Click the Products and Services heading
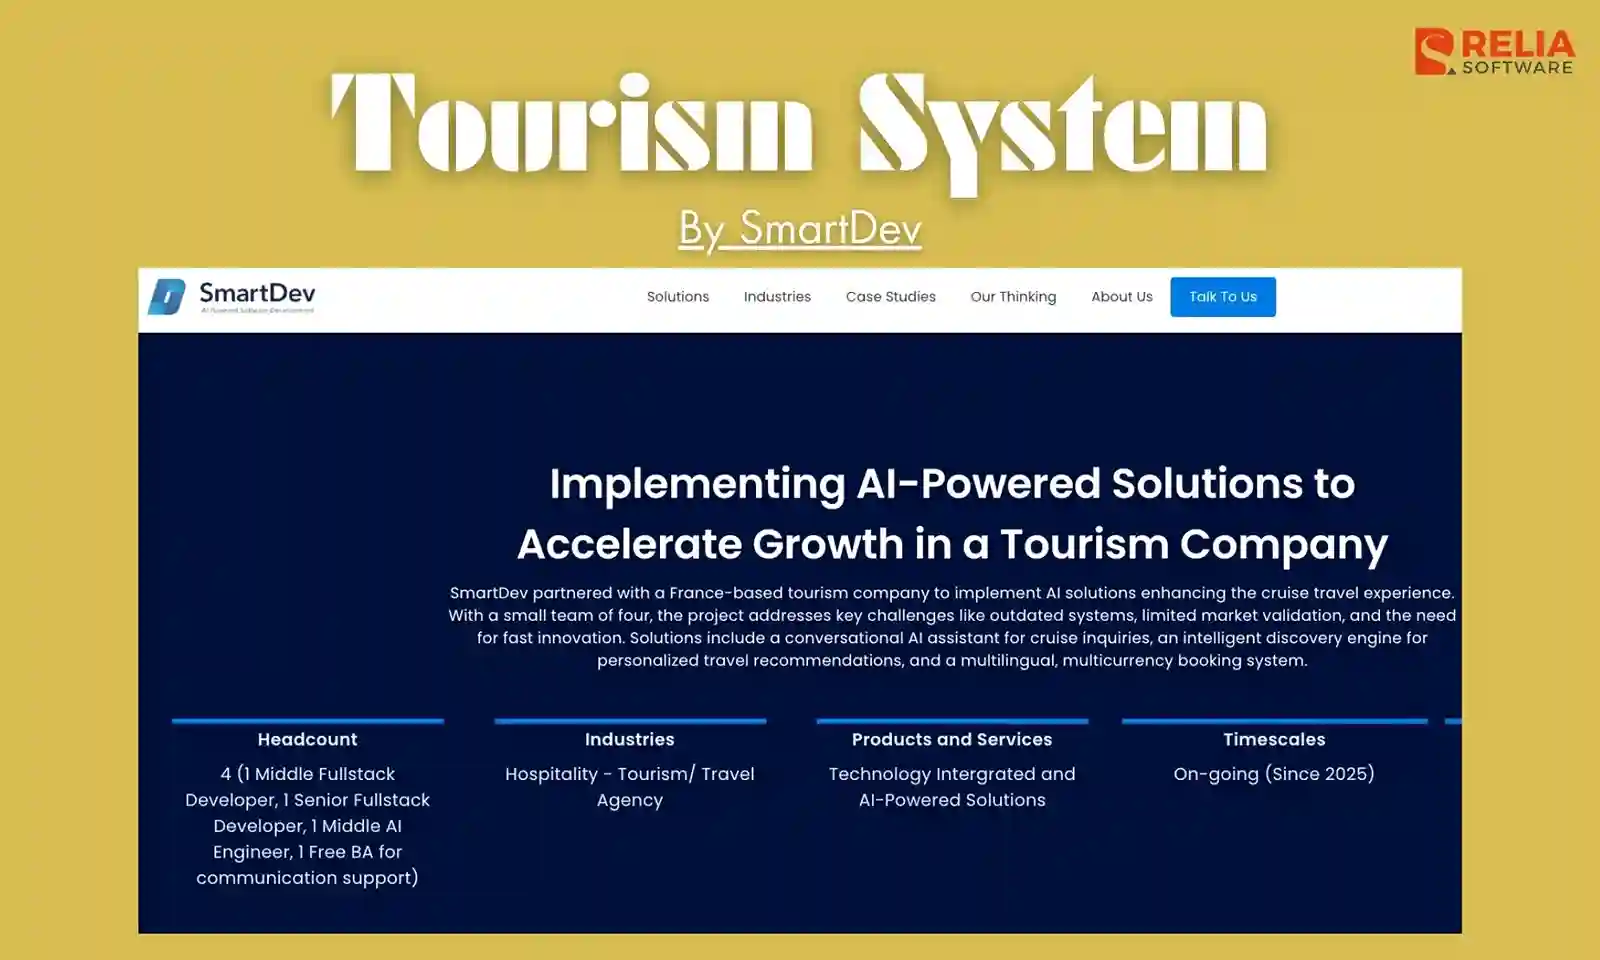Viewport: 1600px width, 960px height. (952, 740)
